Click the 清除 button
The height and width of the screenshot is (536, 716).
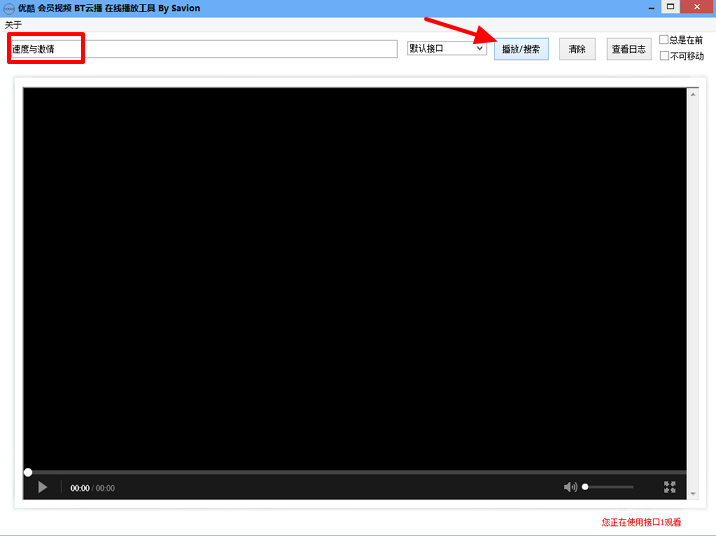(x=577, y=49)
